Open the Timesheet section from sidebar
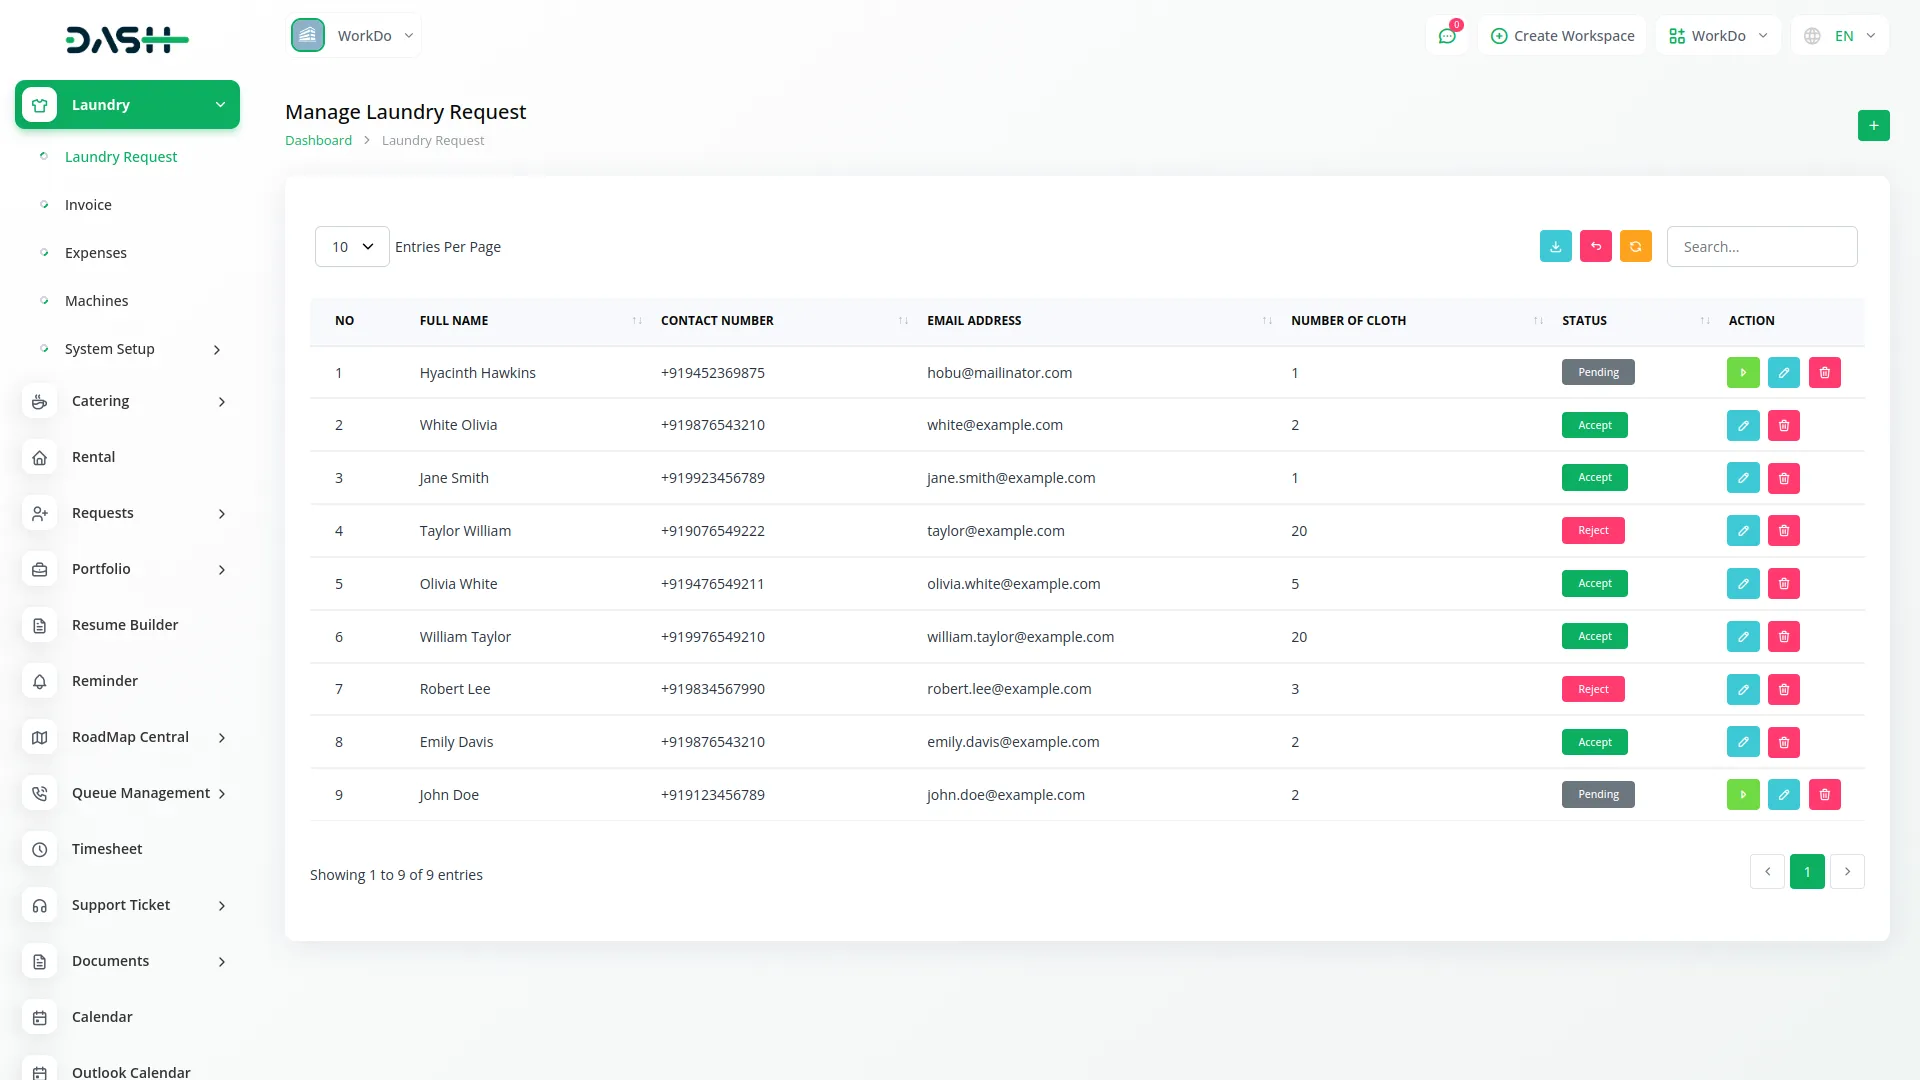Viewport: 1920px width, 1080px height. click(x=107, y=848)
